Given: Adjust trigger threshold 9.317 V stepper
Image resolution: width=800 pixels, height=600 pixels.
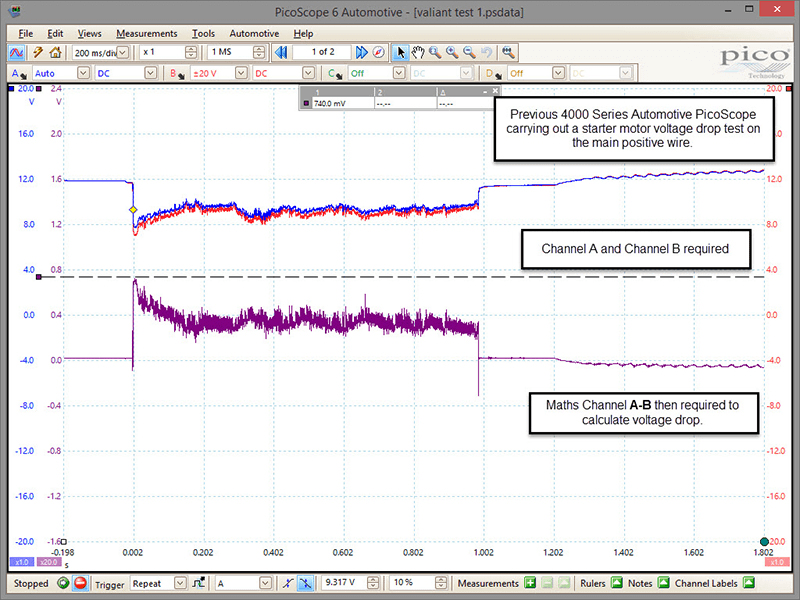Looking at the screenshot, I should [x=373, y=583].
